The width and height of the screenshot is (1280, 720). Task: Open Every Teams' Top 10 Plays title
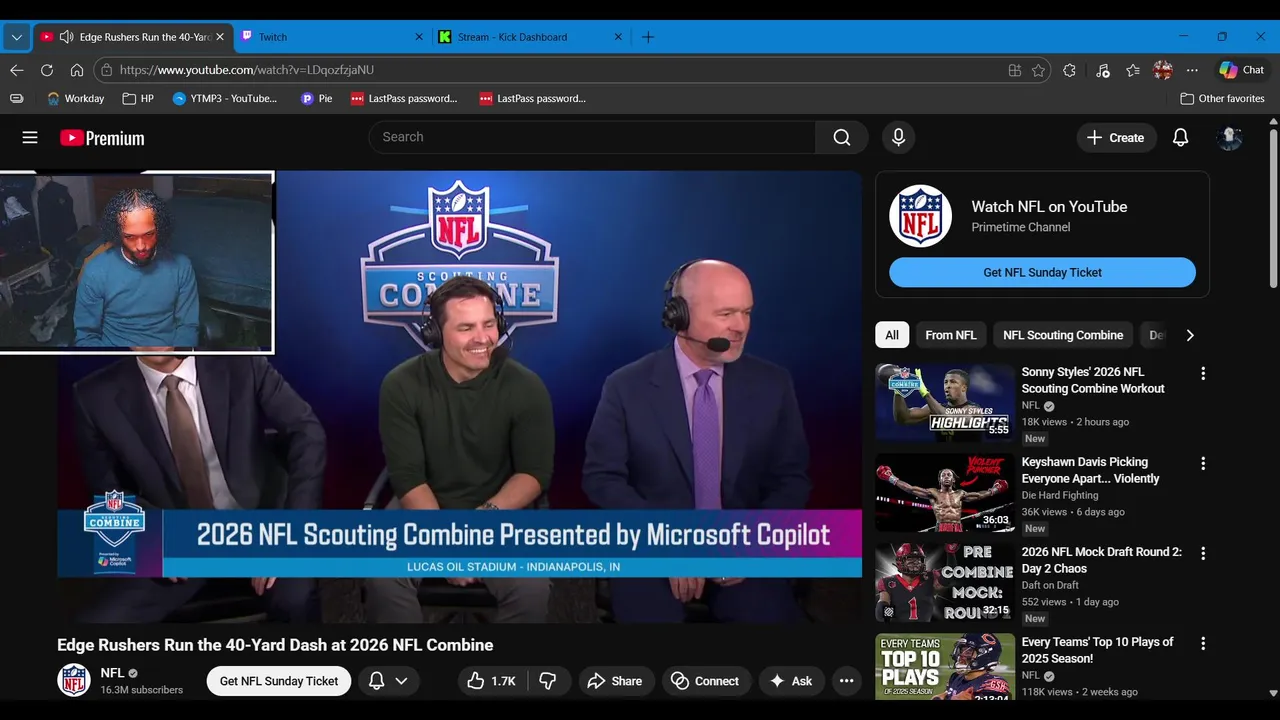[x=1097, y=650]
